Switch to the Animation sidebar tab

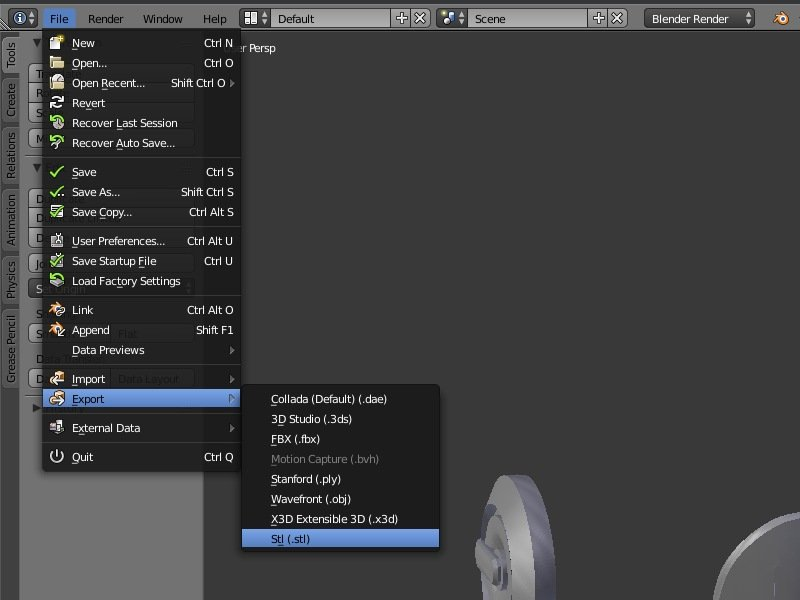(x=11, y=220)
